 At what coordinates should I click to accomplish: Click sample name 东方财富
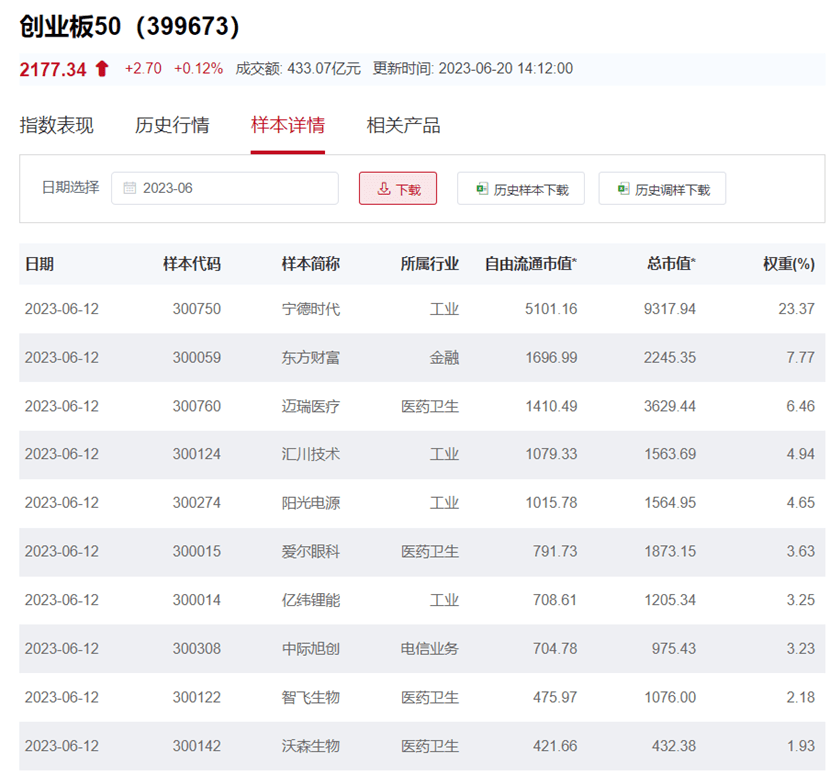click(311, 358)
